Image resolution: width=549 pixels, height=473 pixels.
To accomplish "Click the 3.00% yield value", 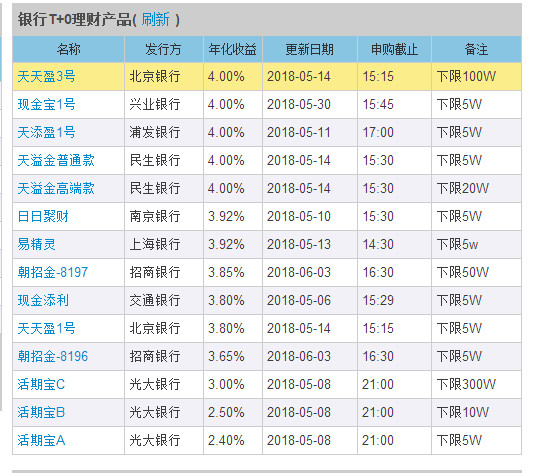I will pos(226,384).
